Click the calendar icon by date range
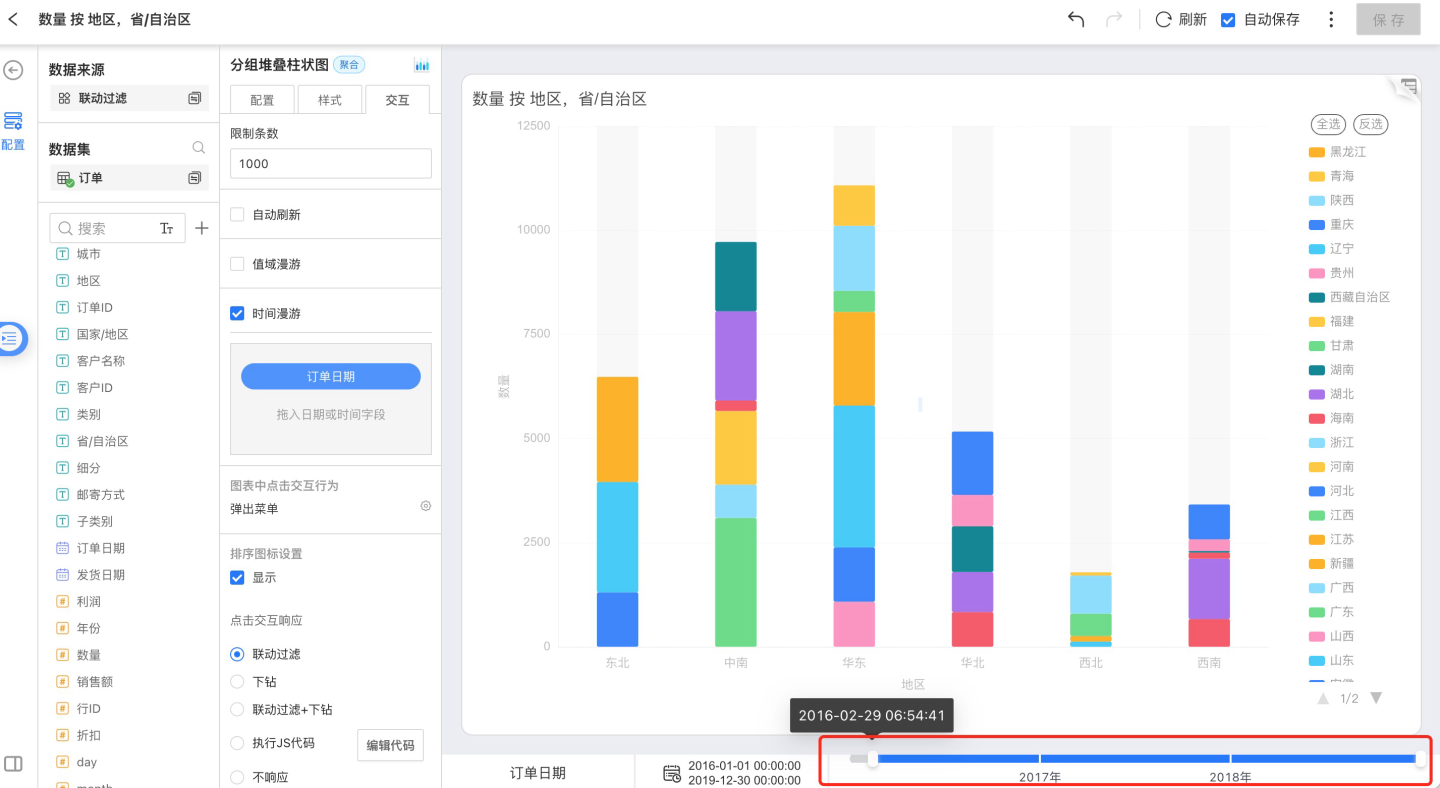 pos(673,772)
